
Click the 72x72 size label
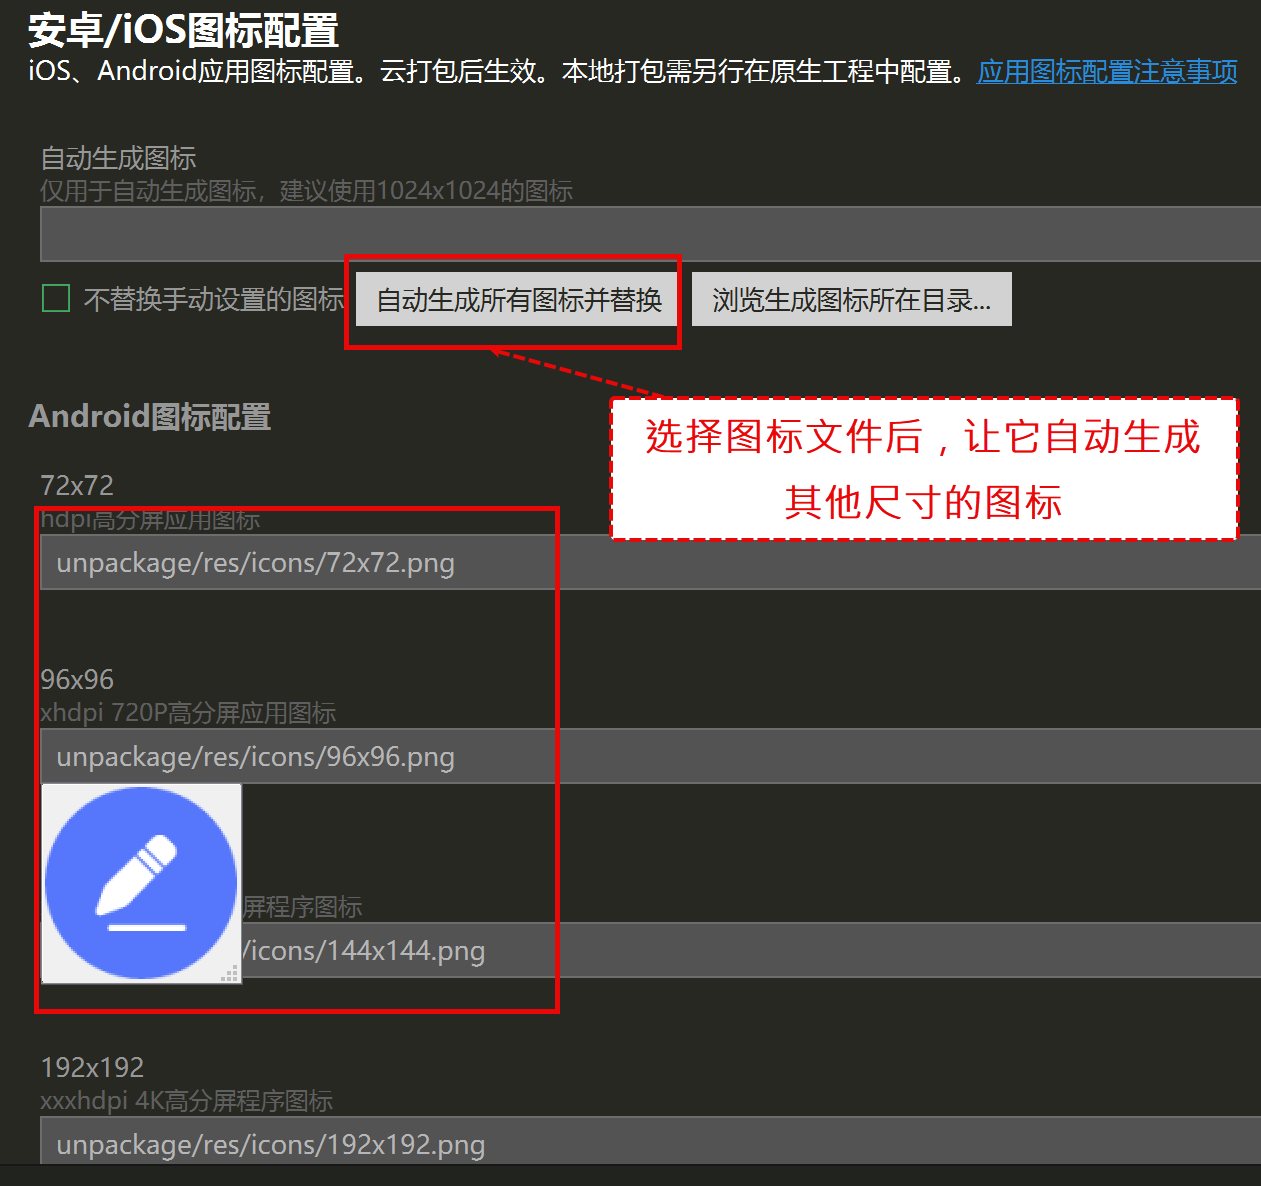(77, 486)
